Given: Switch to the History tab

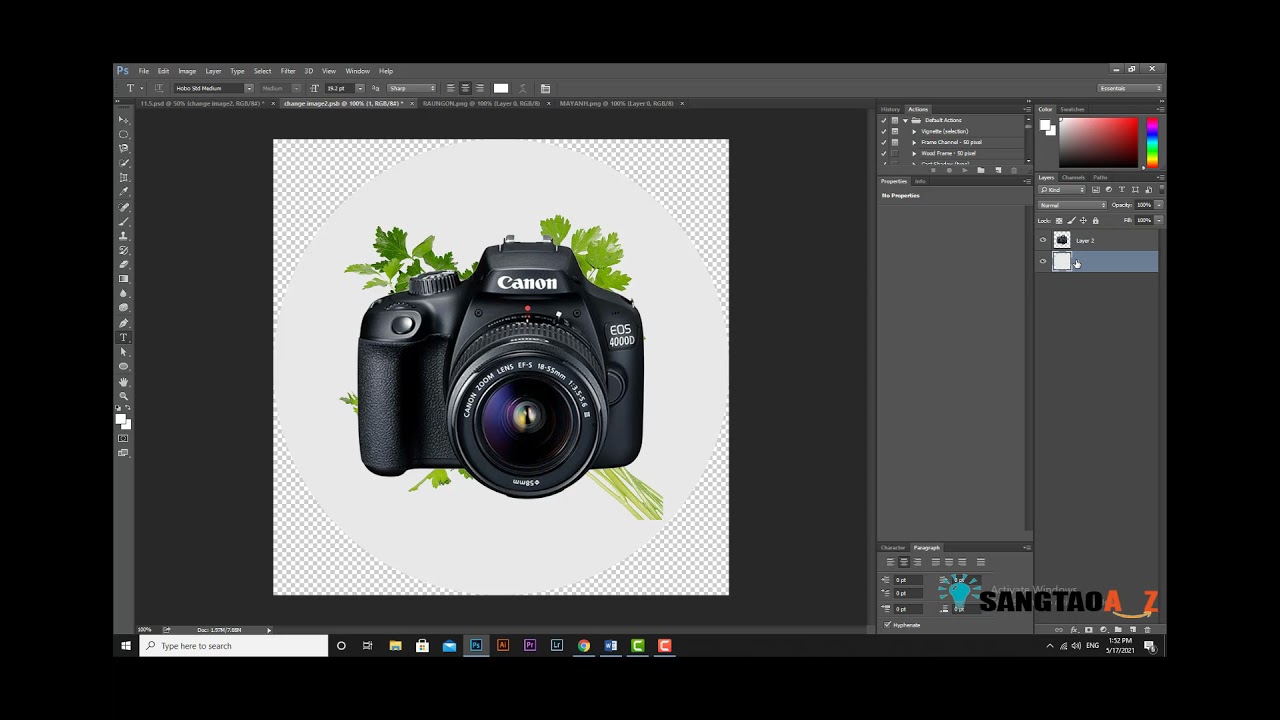Looking at the screenshot, I should [x=890, y=109].
